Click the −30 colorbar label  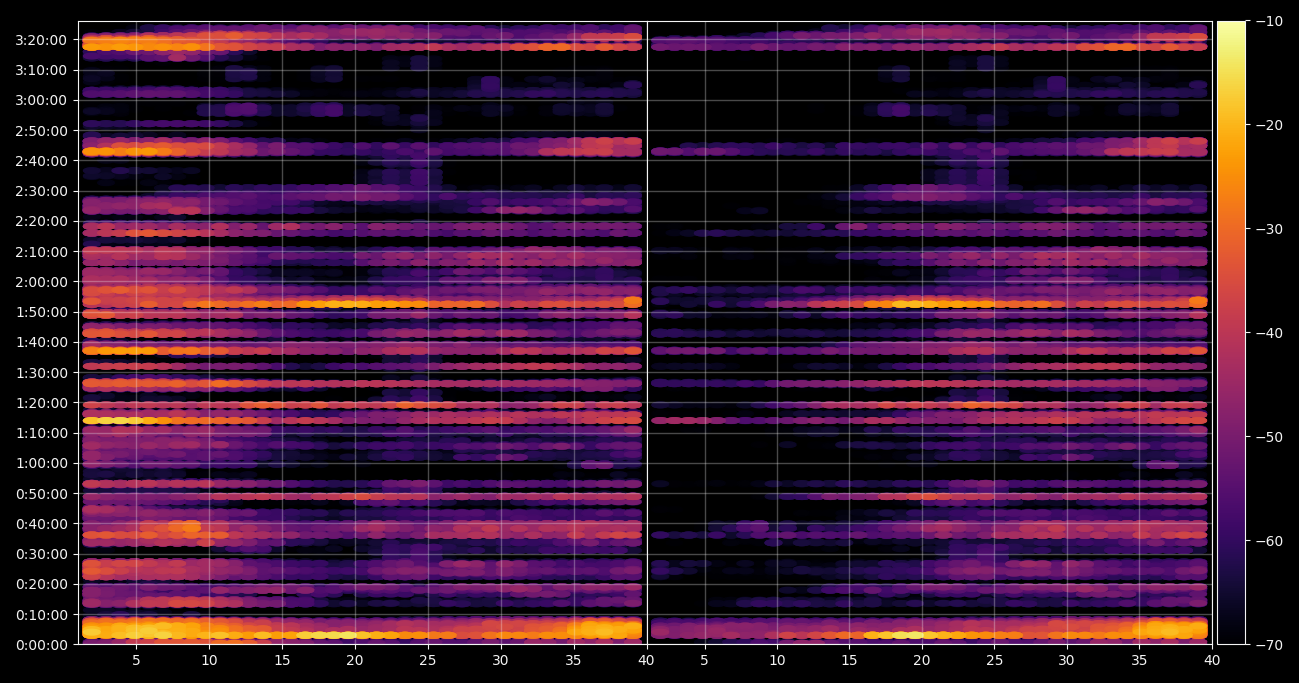[1271, 229]
